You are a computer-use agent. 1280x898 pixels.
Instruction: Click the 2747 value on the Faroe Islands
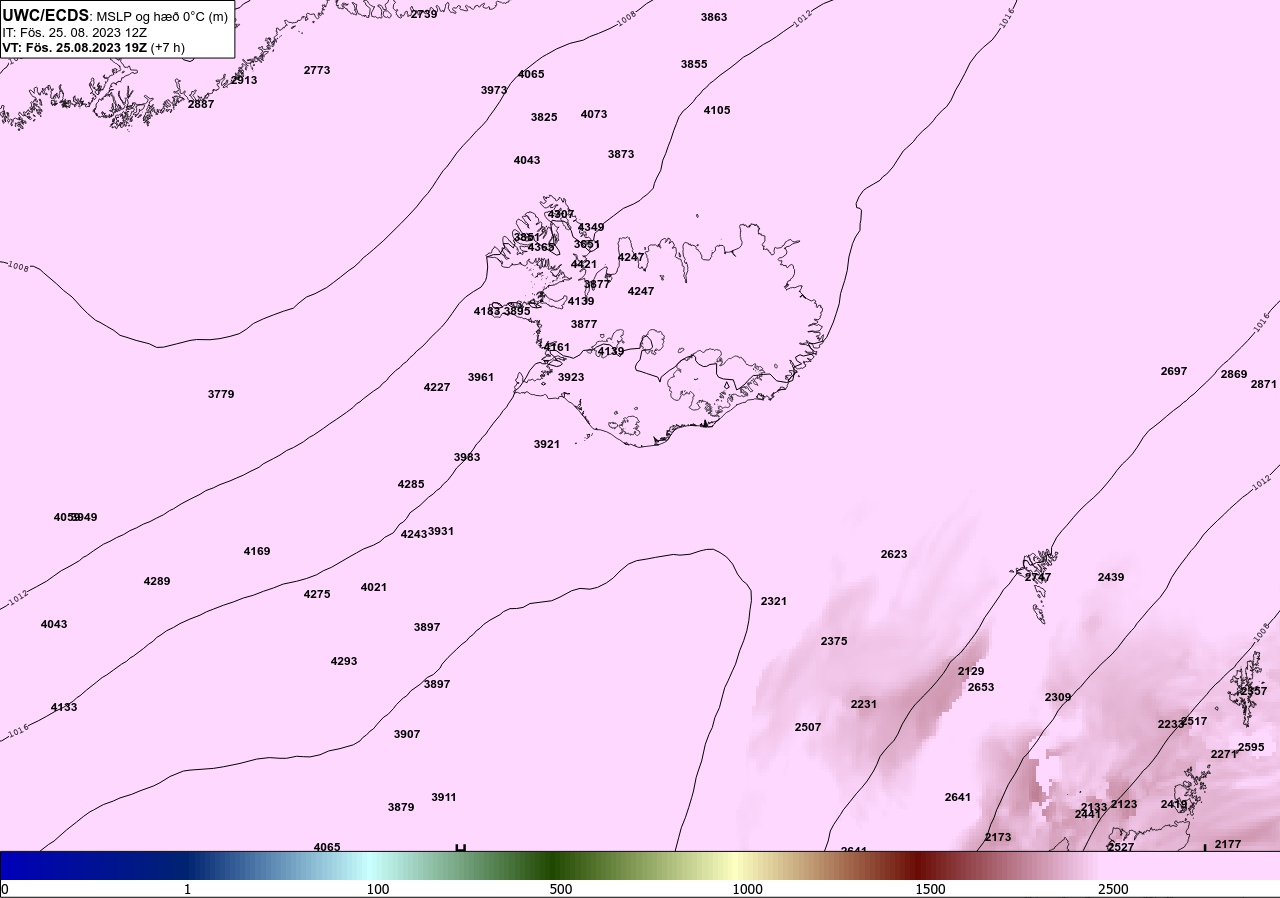pos(1038,577)
